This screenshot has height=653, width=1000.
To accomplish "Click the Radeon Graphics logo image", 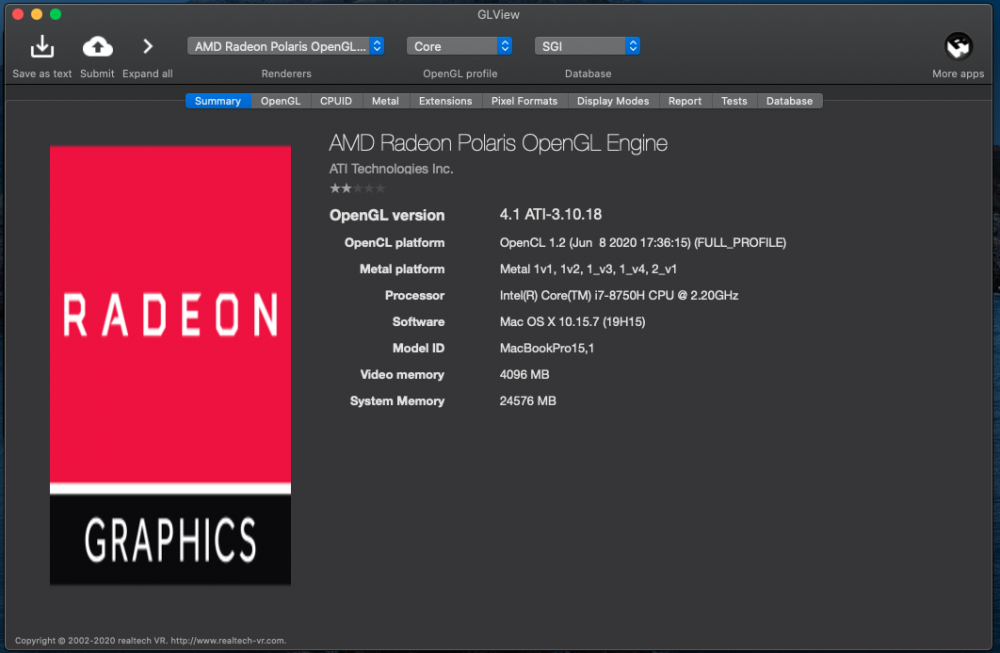I will pos(170,365).
